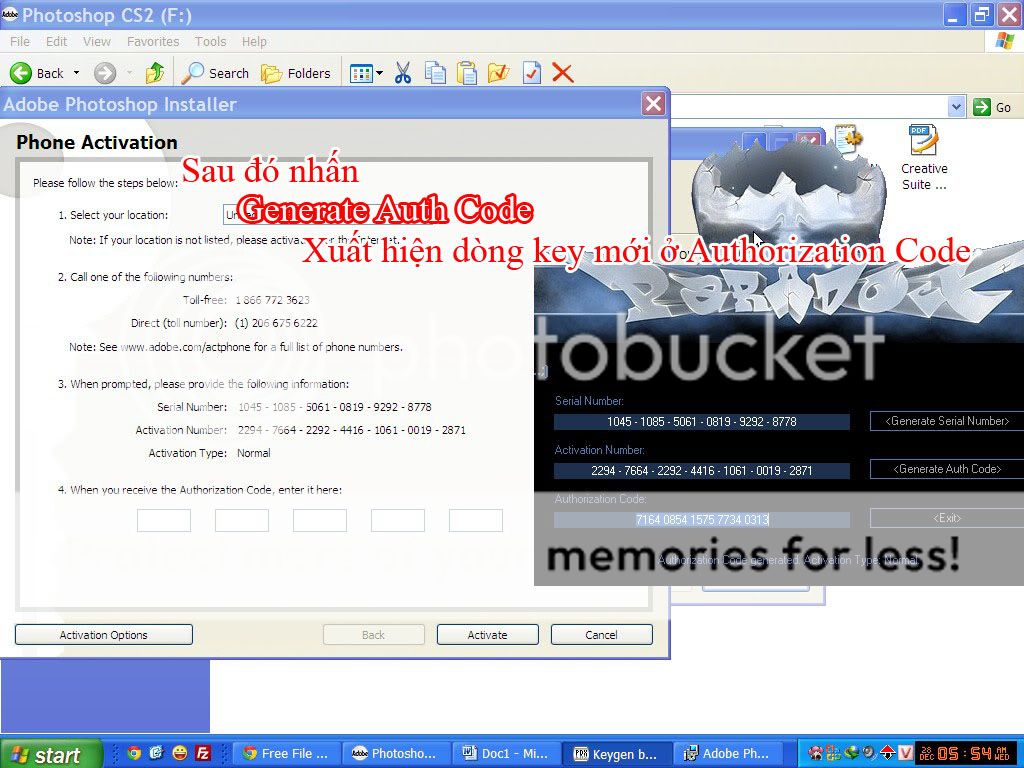This screenshot has width=1024, height=768.
Task: Click the fourth Authorization Code entry box
Action: [x=398, y=520]
